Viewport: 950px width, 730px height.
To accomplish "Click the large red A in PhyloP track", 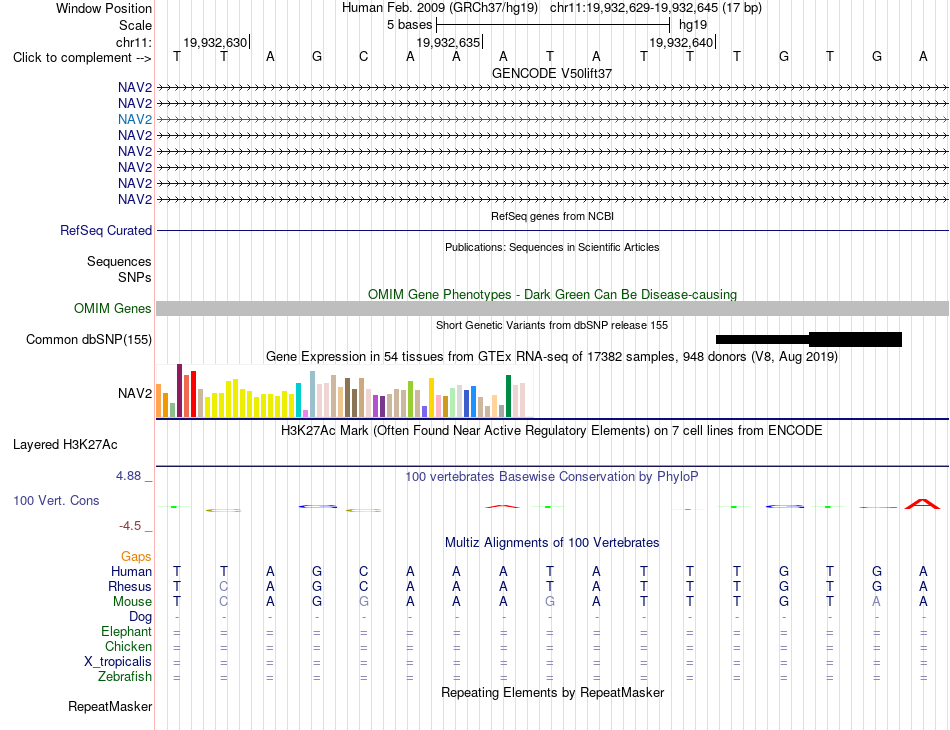I will pyautogui.click(x=923, y=503).
